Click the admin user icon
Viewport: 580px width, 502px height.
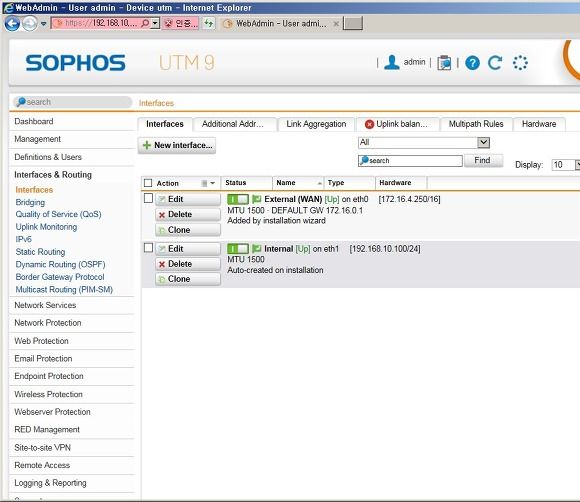[x=391, y=62]
